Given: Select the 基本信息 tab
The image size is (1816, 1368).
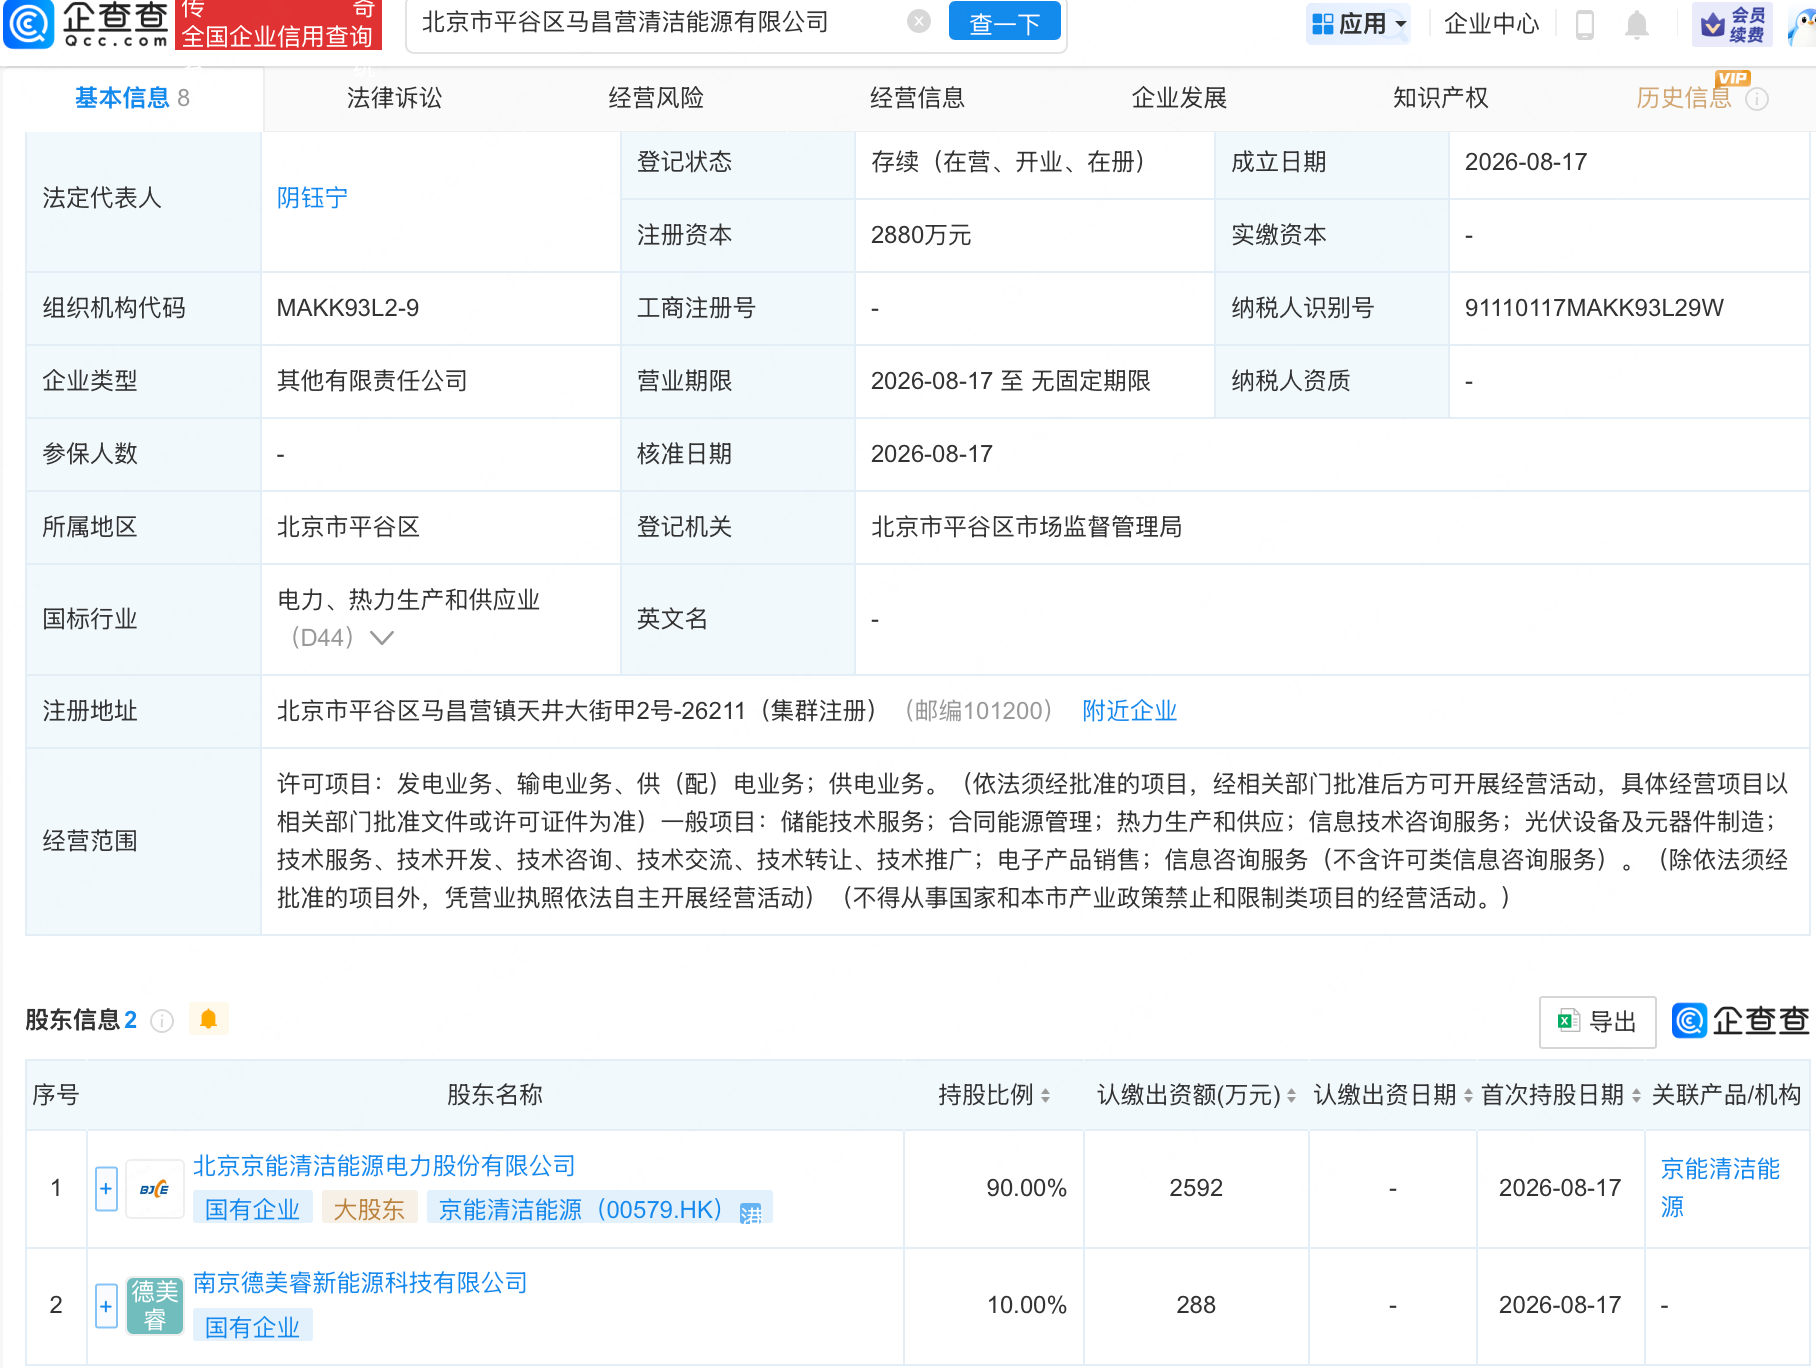Looking at the screenshot, I should pos(132,98).
